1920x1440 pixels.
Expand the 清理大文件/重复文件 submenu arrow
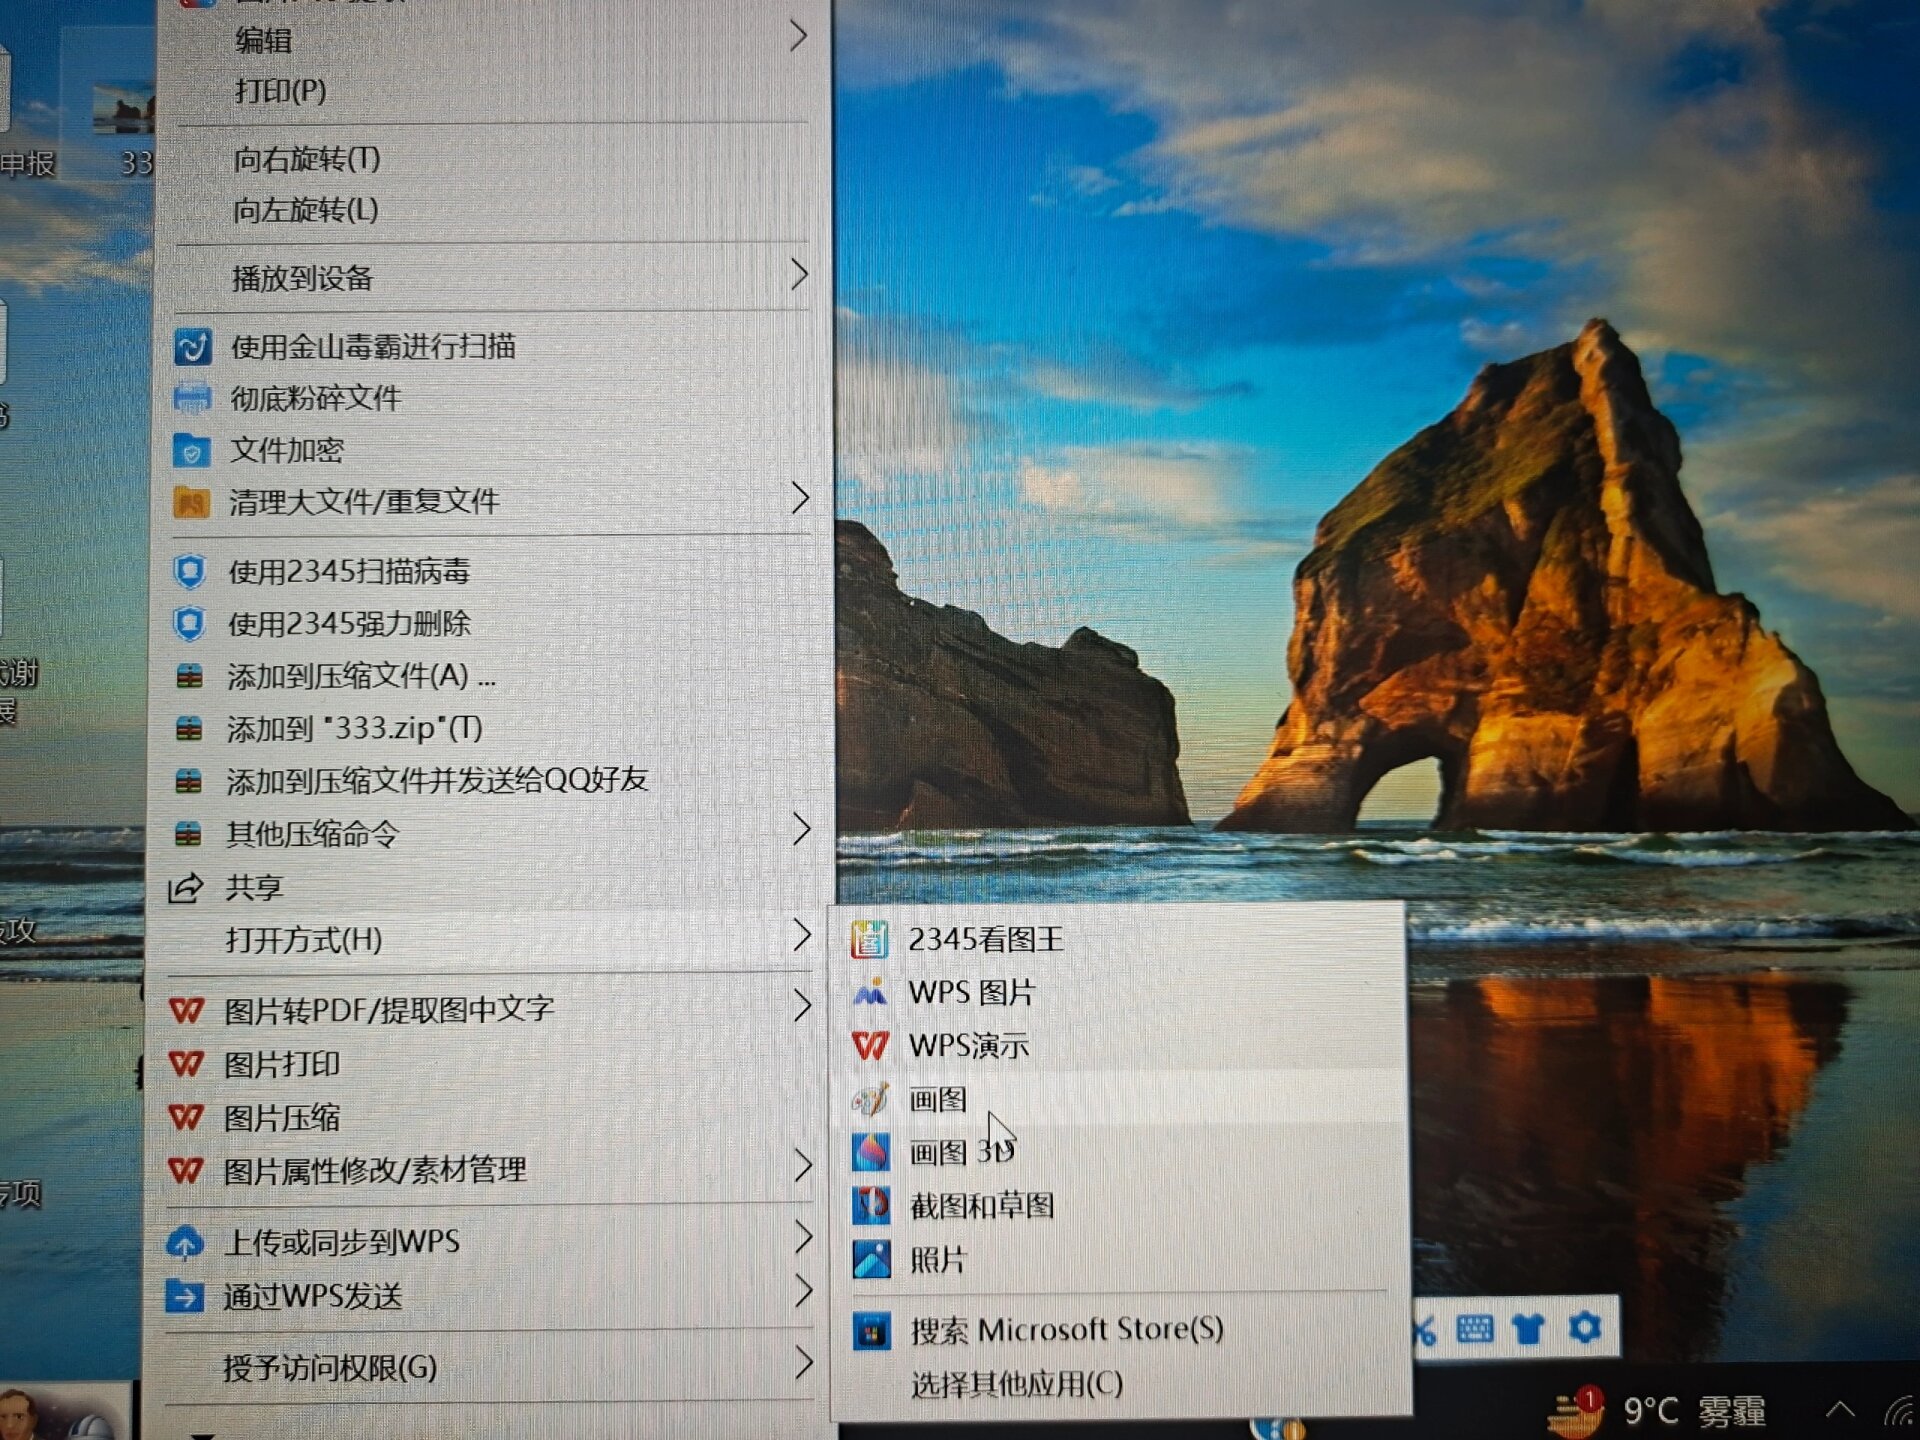tap(799, 498)
